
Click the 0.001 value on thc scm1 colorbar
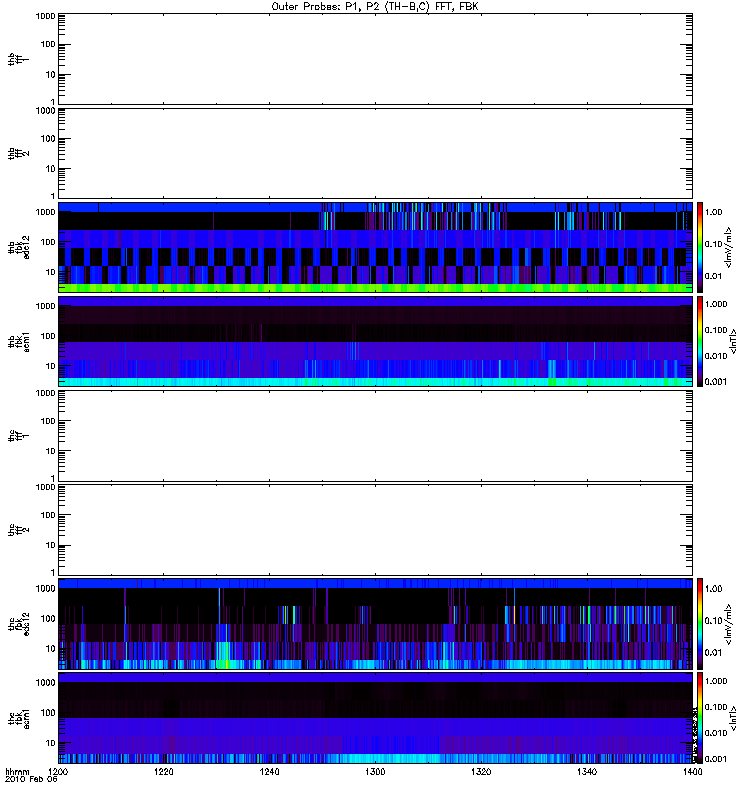716,759
